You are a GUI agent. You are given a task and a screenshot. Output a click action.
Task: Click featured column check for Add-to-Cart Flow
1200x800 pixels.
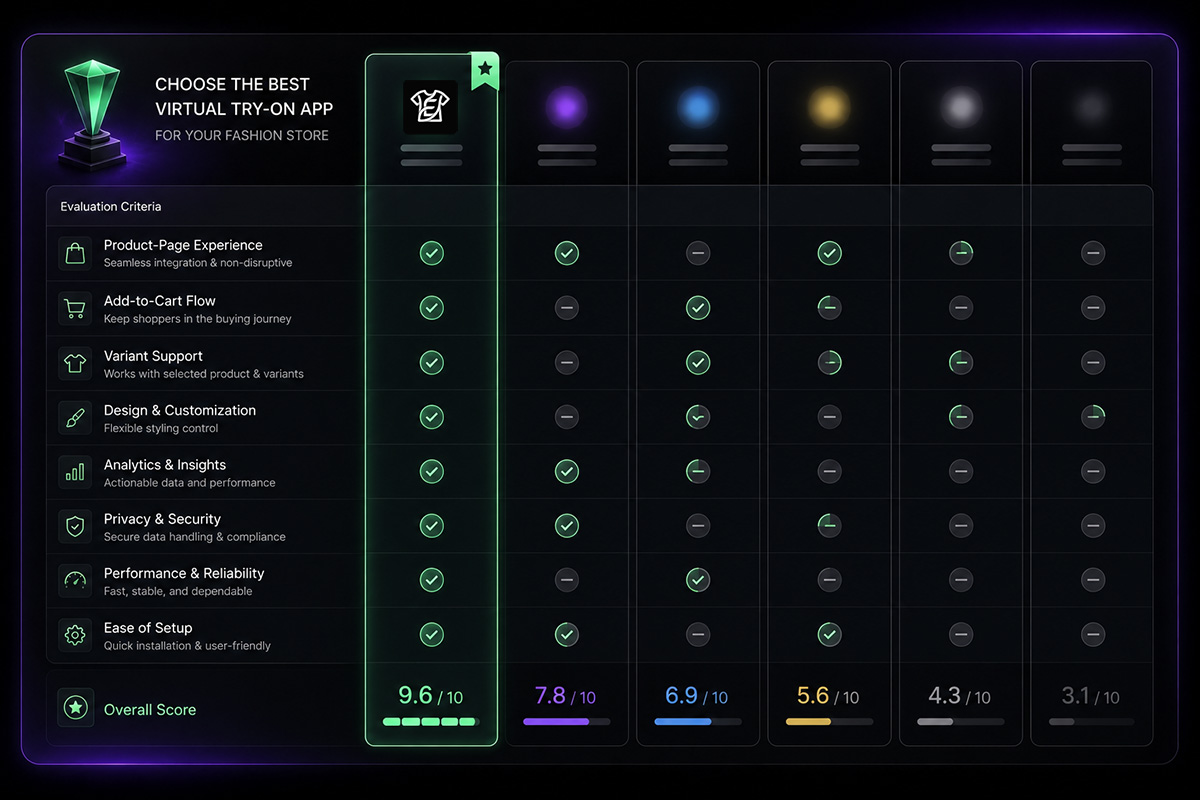point(431,308)
